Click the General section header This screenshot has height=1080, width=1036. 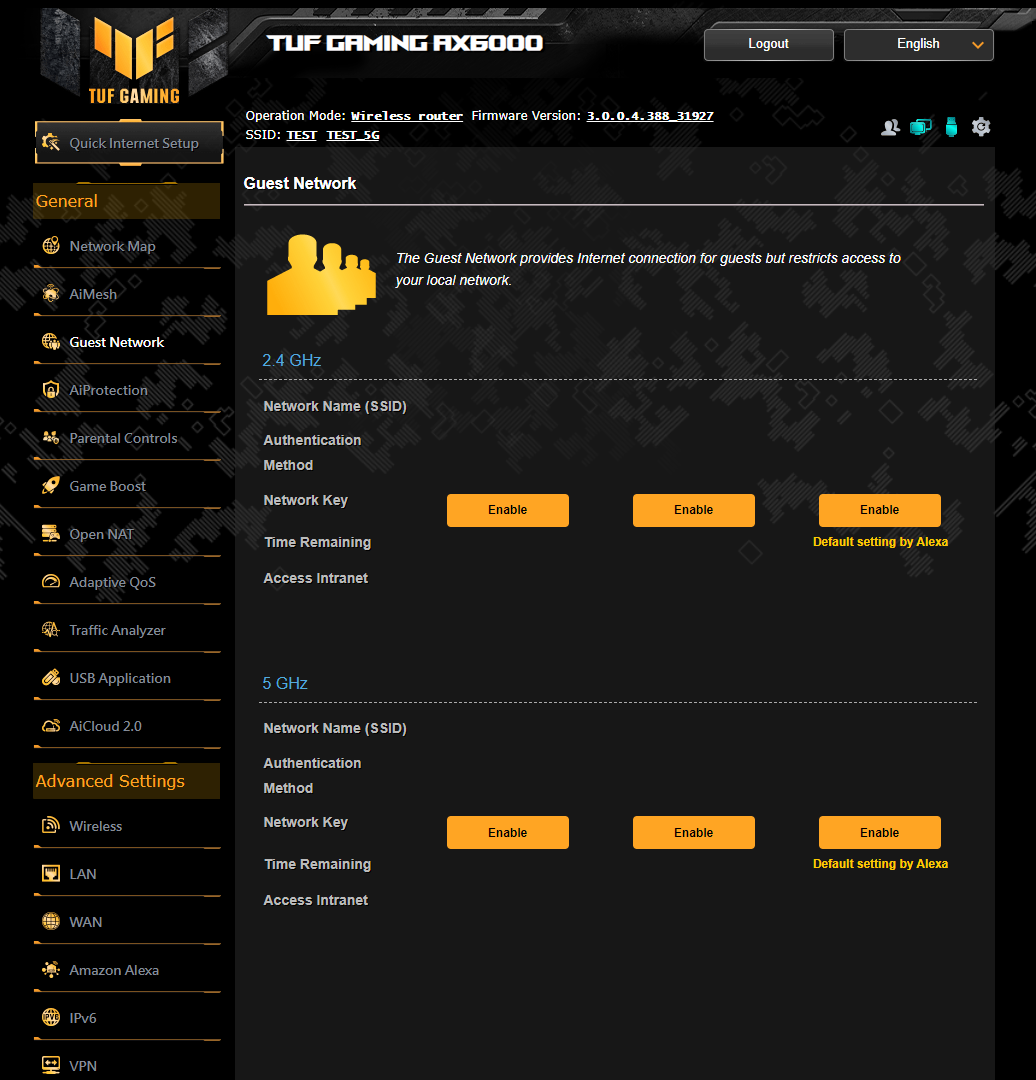coord(127,201)
